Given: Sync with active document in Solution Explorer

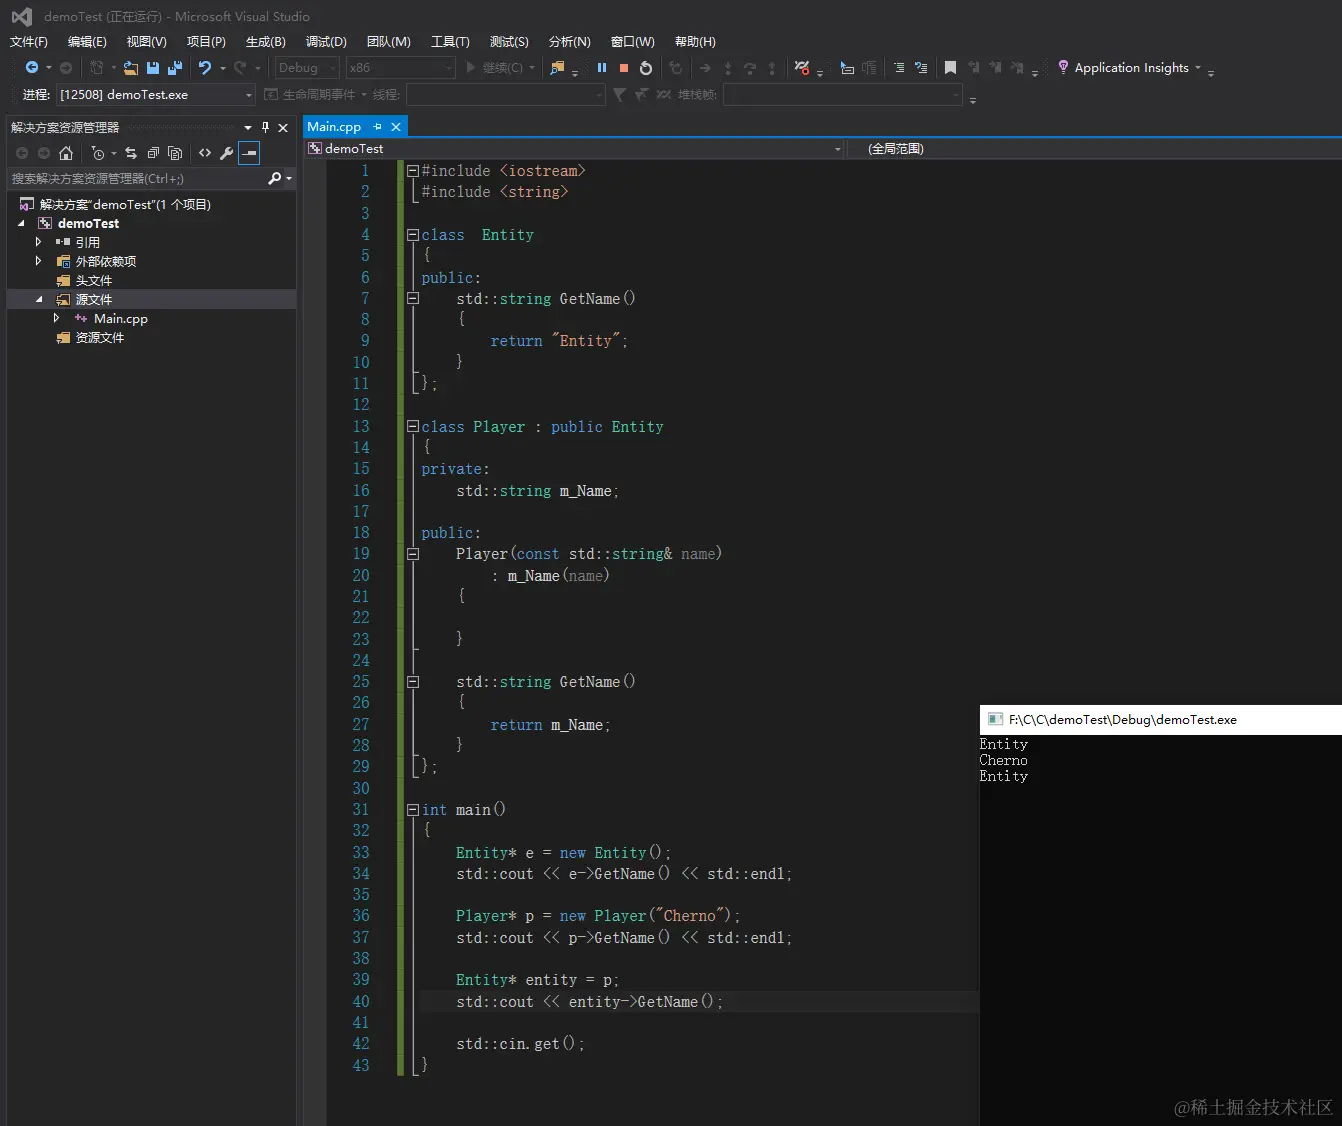Looking at the screenshot, I should point(131,153).
